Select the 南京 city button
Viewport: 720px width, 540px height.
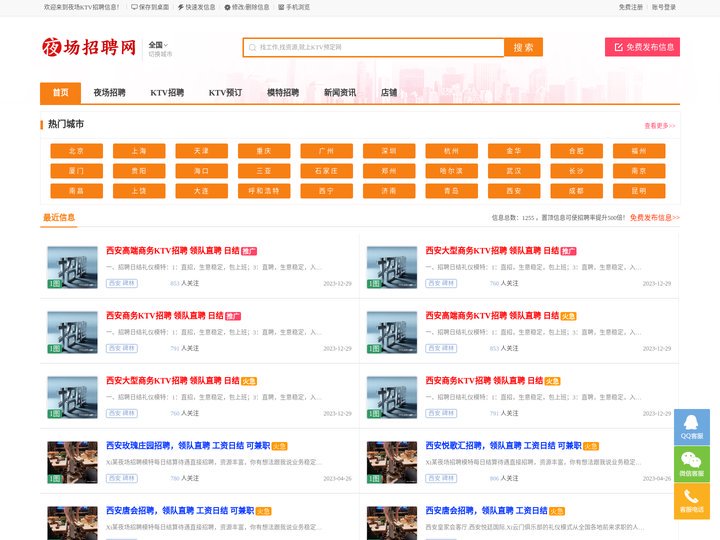[x=639, y=171]
